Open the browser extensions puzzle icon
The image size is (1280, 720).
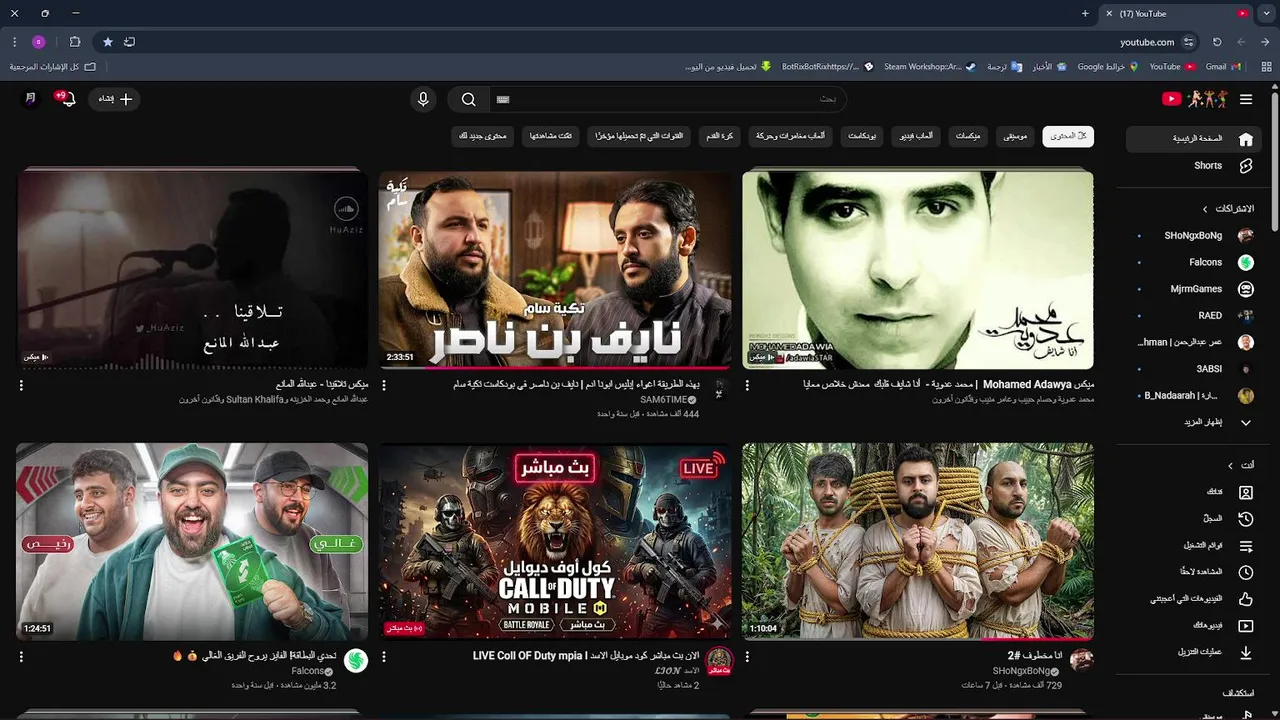pyautogui.click(x=75, y=42)
